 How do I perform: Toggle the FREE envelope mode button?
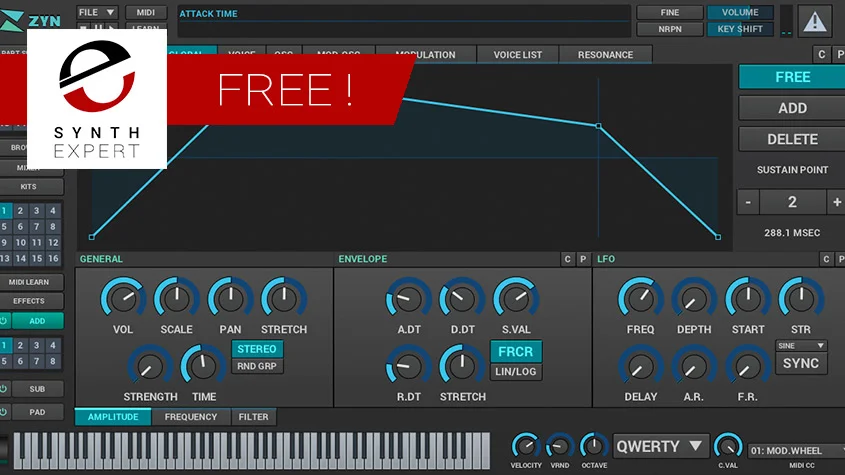[x=792, y=77]
